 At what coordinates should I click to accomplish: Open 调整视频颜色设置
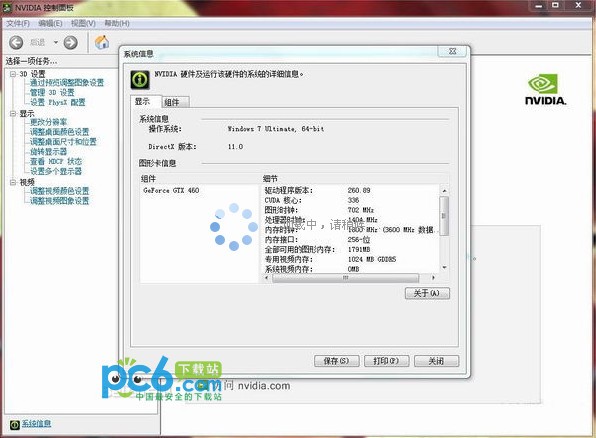tap(59, 191)
